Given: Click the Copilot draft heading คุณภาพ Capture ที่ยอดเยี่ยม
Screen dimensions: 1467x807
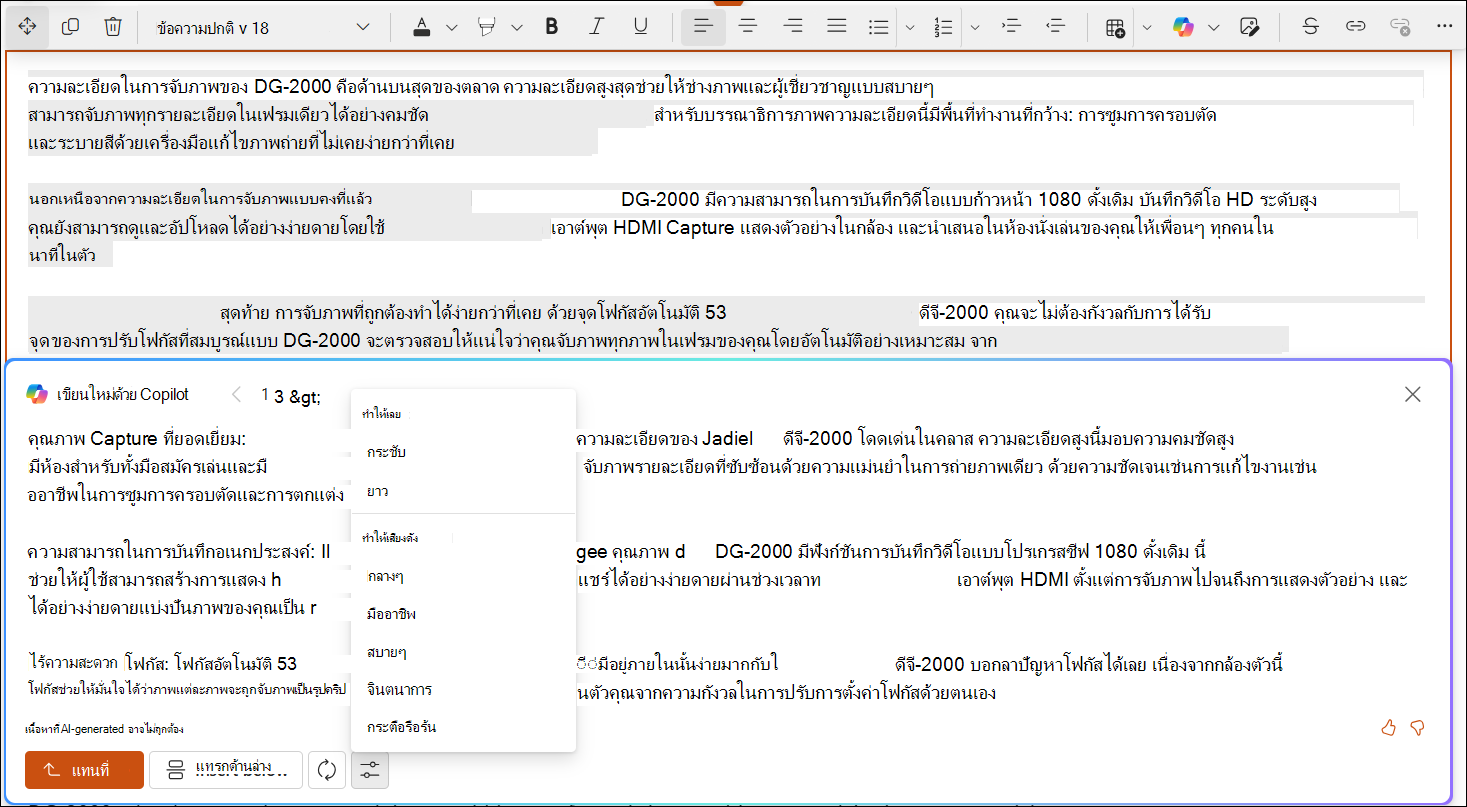Looking at the screenshot, I should [137, 438].
